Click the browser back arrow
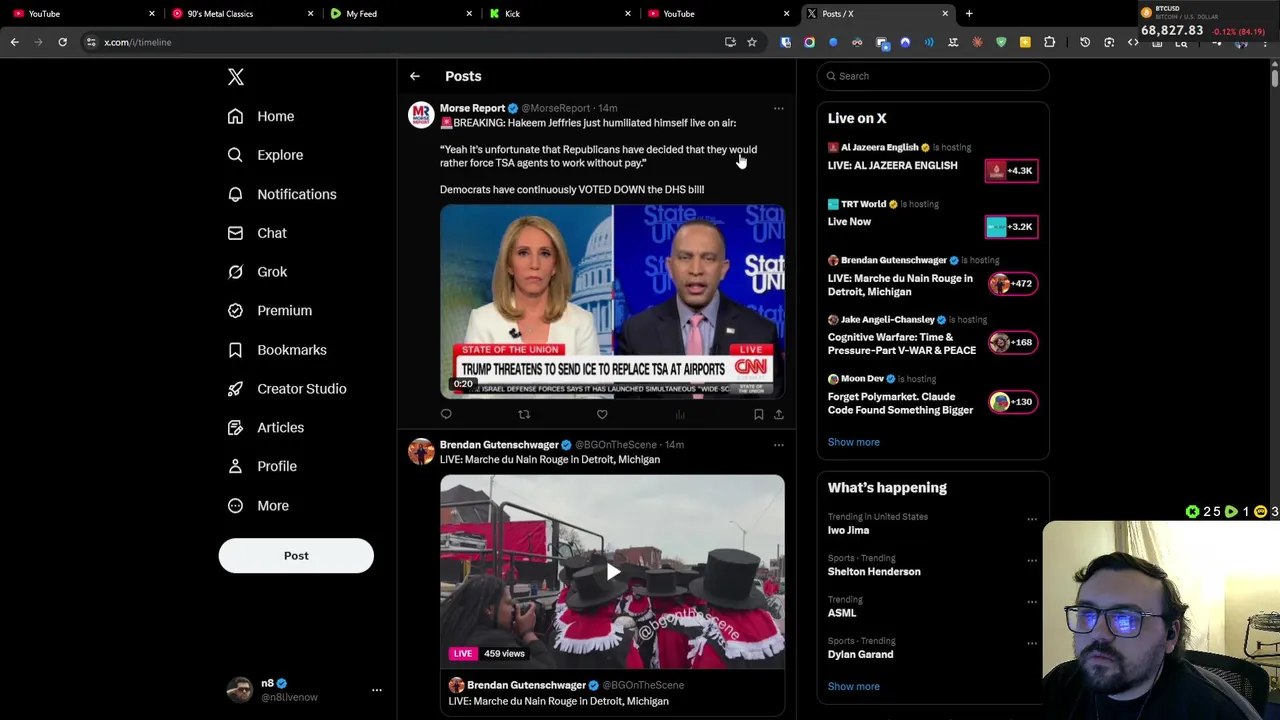1280x720 pixels. pyautogui.click(x=14, y=42)
